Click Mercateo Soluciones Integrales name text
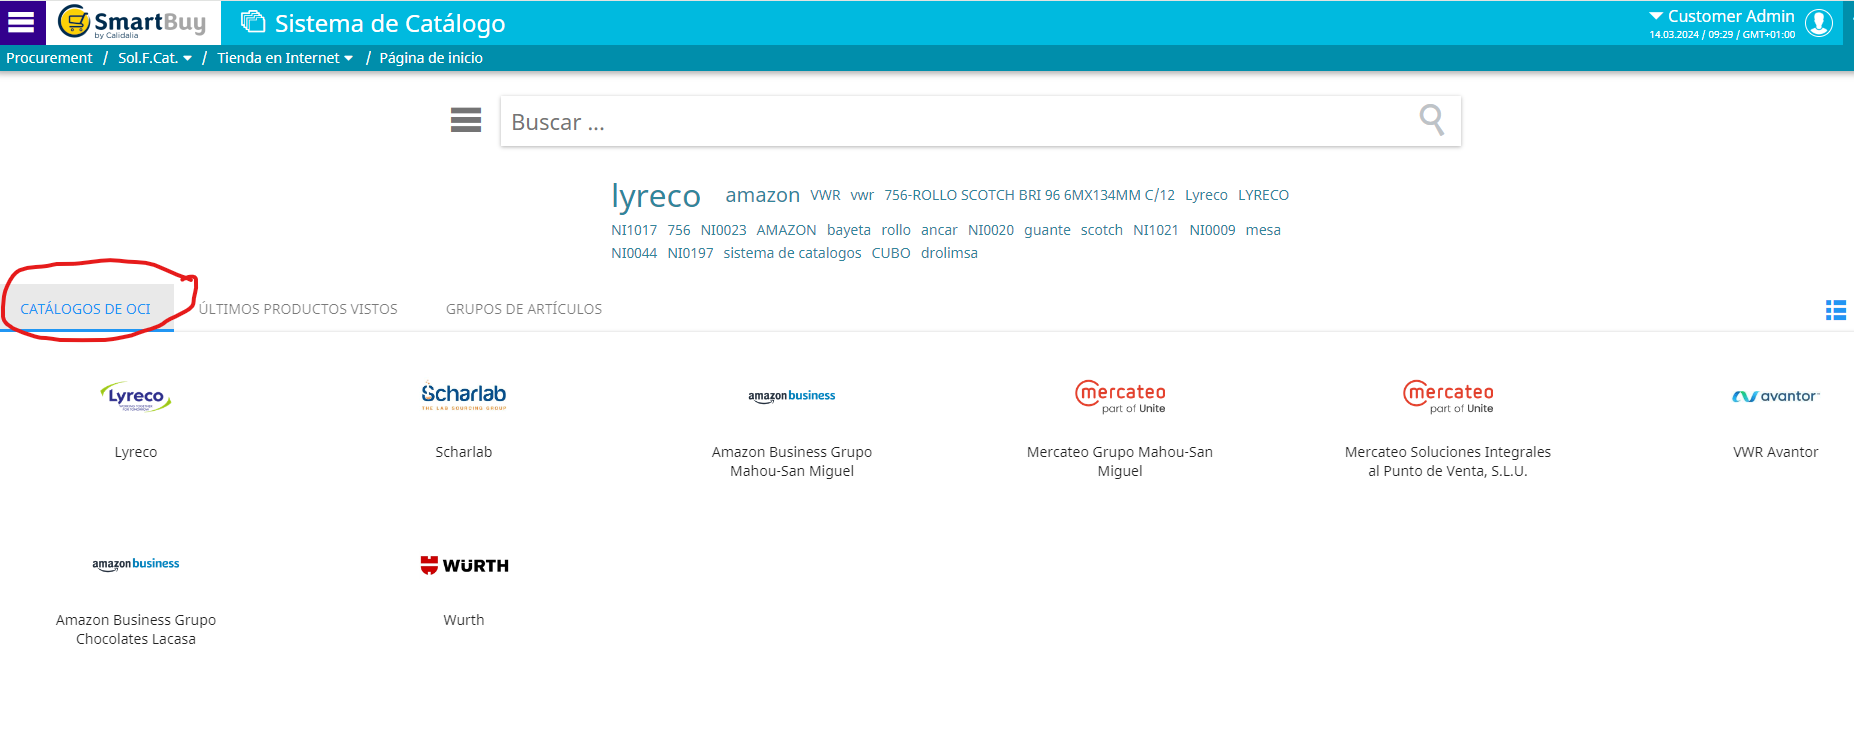Screen dimensions: 1854x752 click(x=1448, y=462)
